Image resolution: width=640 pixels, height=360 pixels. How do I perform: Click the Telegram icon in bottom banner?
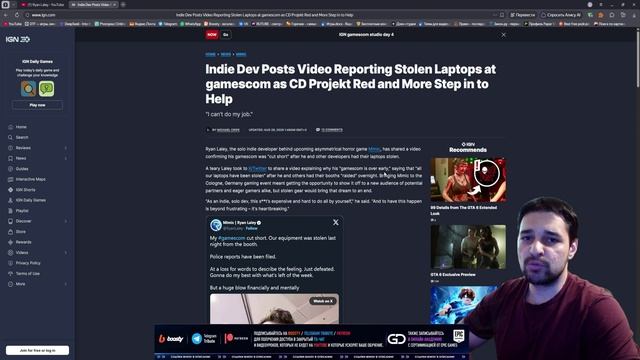coord(197,338)
